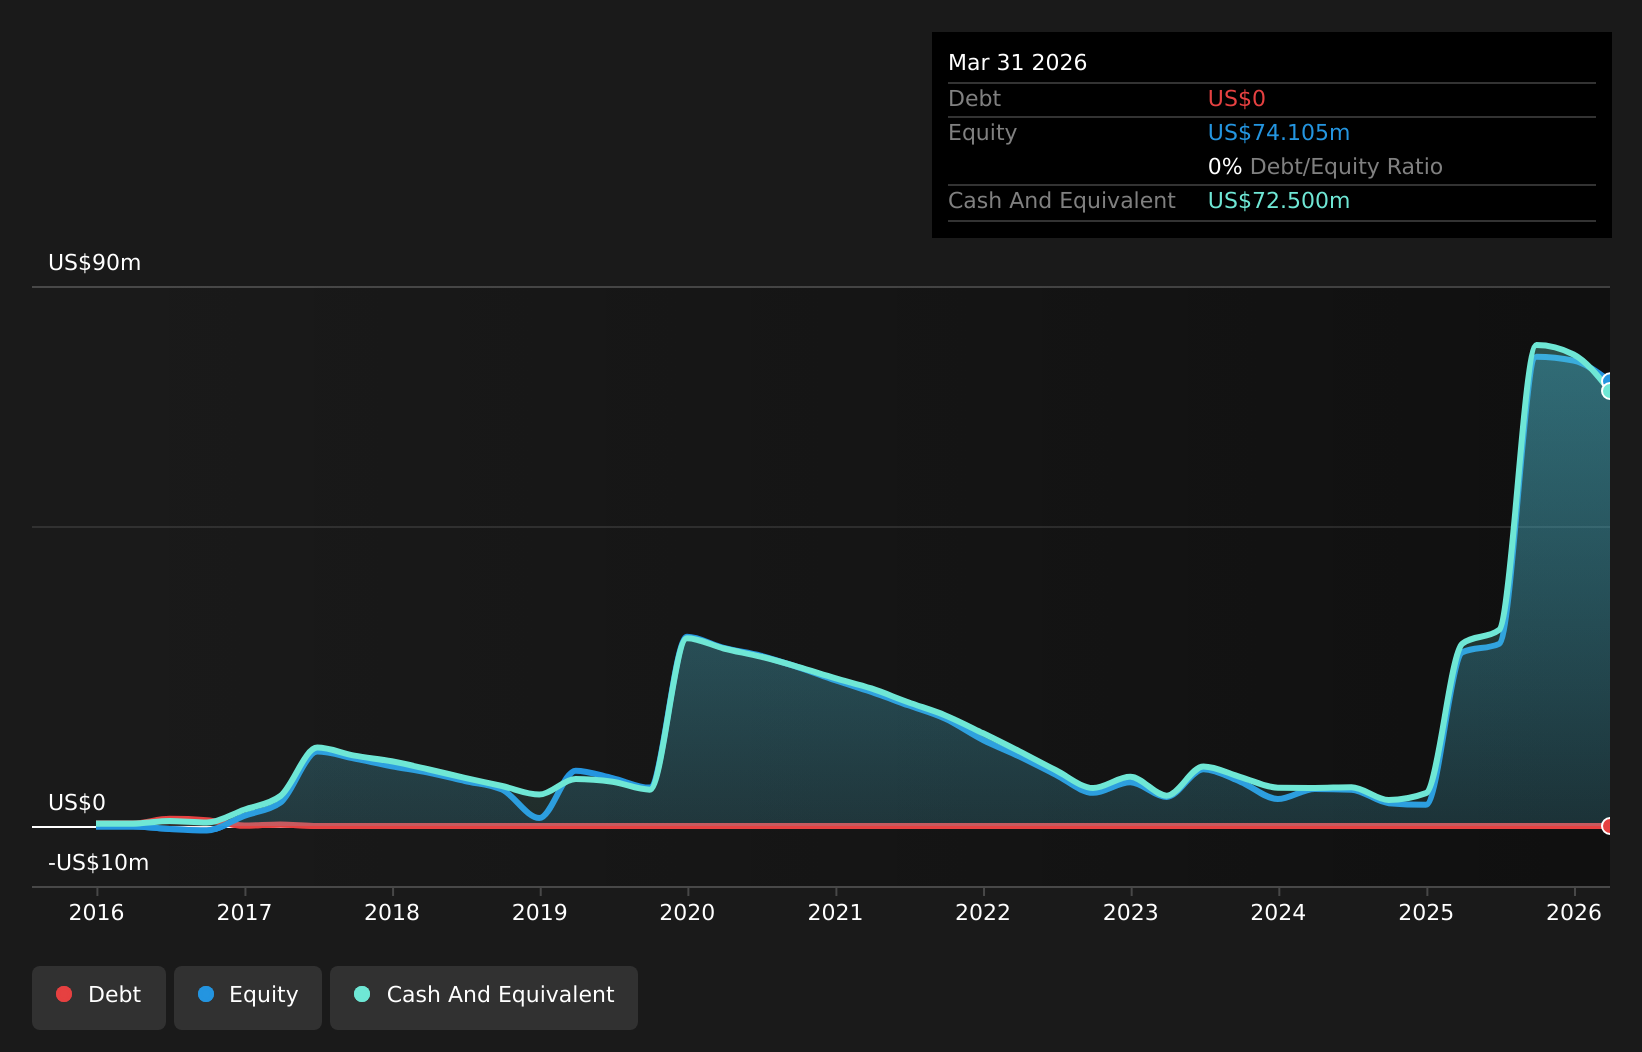1642x1052 pixels.
Task: Click the Mar 31 2026 tooltip date
Action: 1017,63
